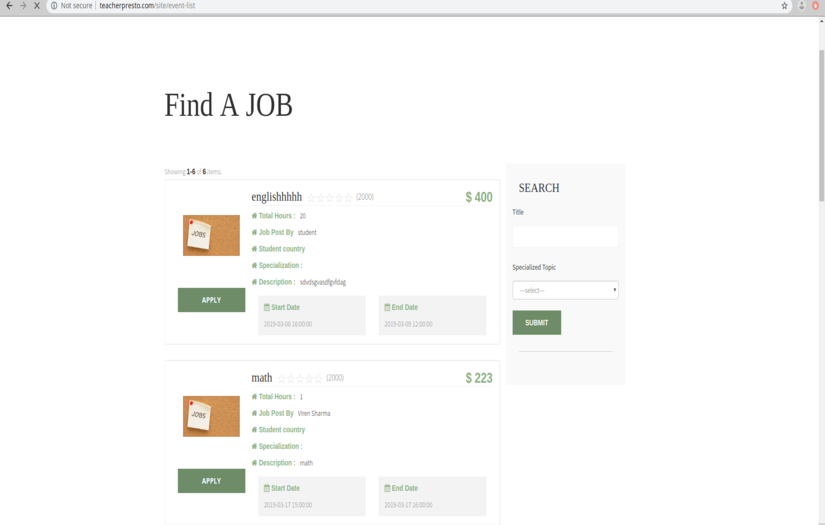Click the Find A JOB heading

[x=228, y=105]
